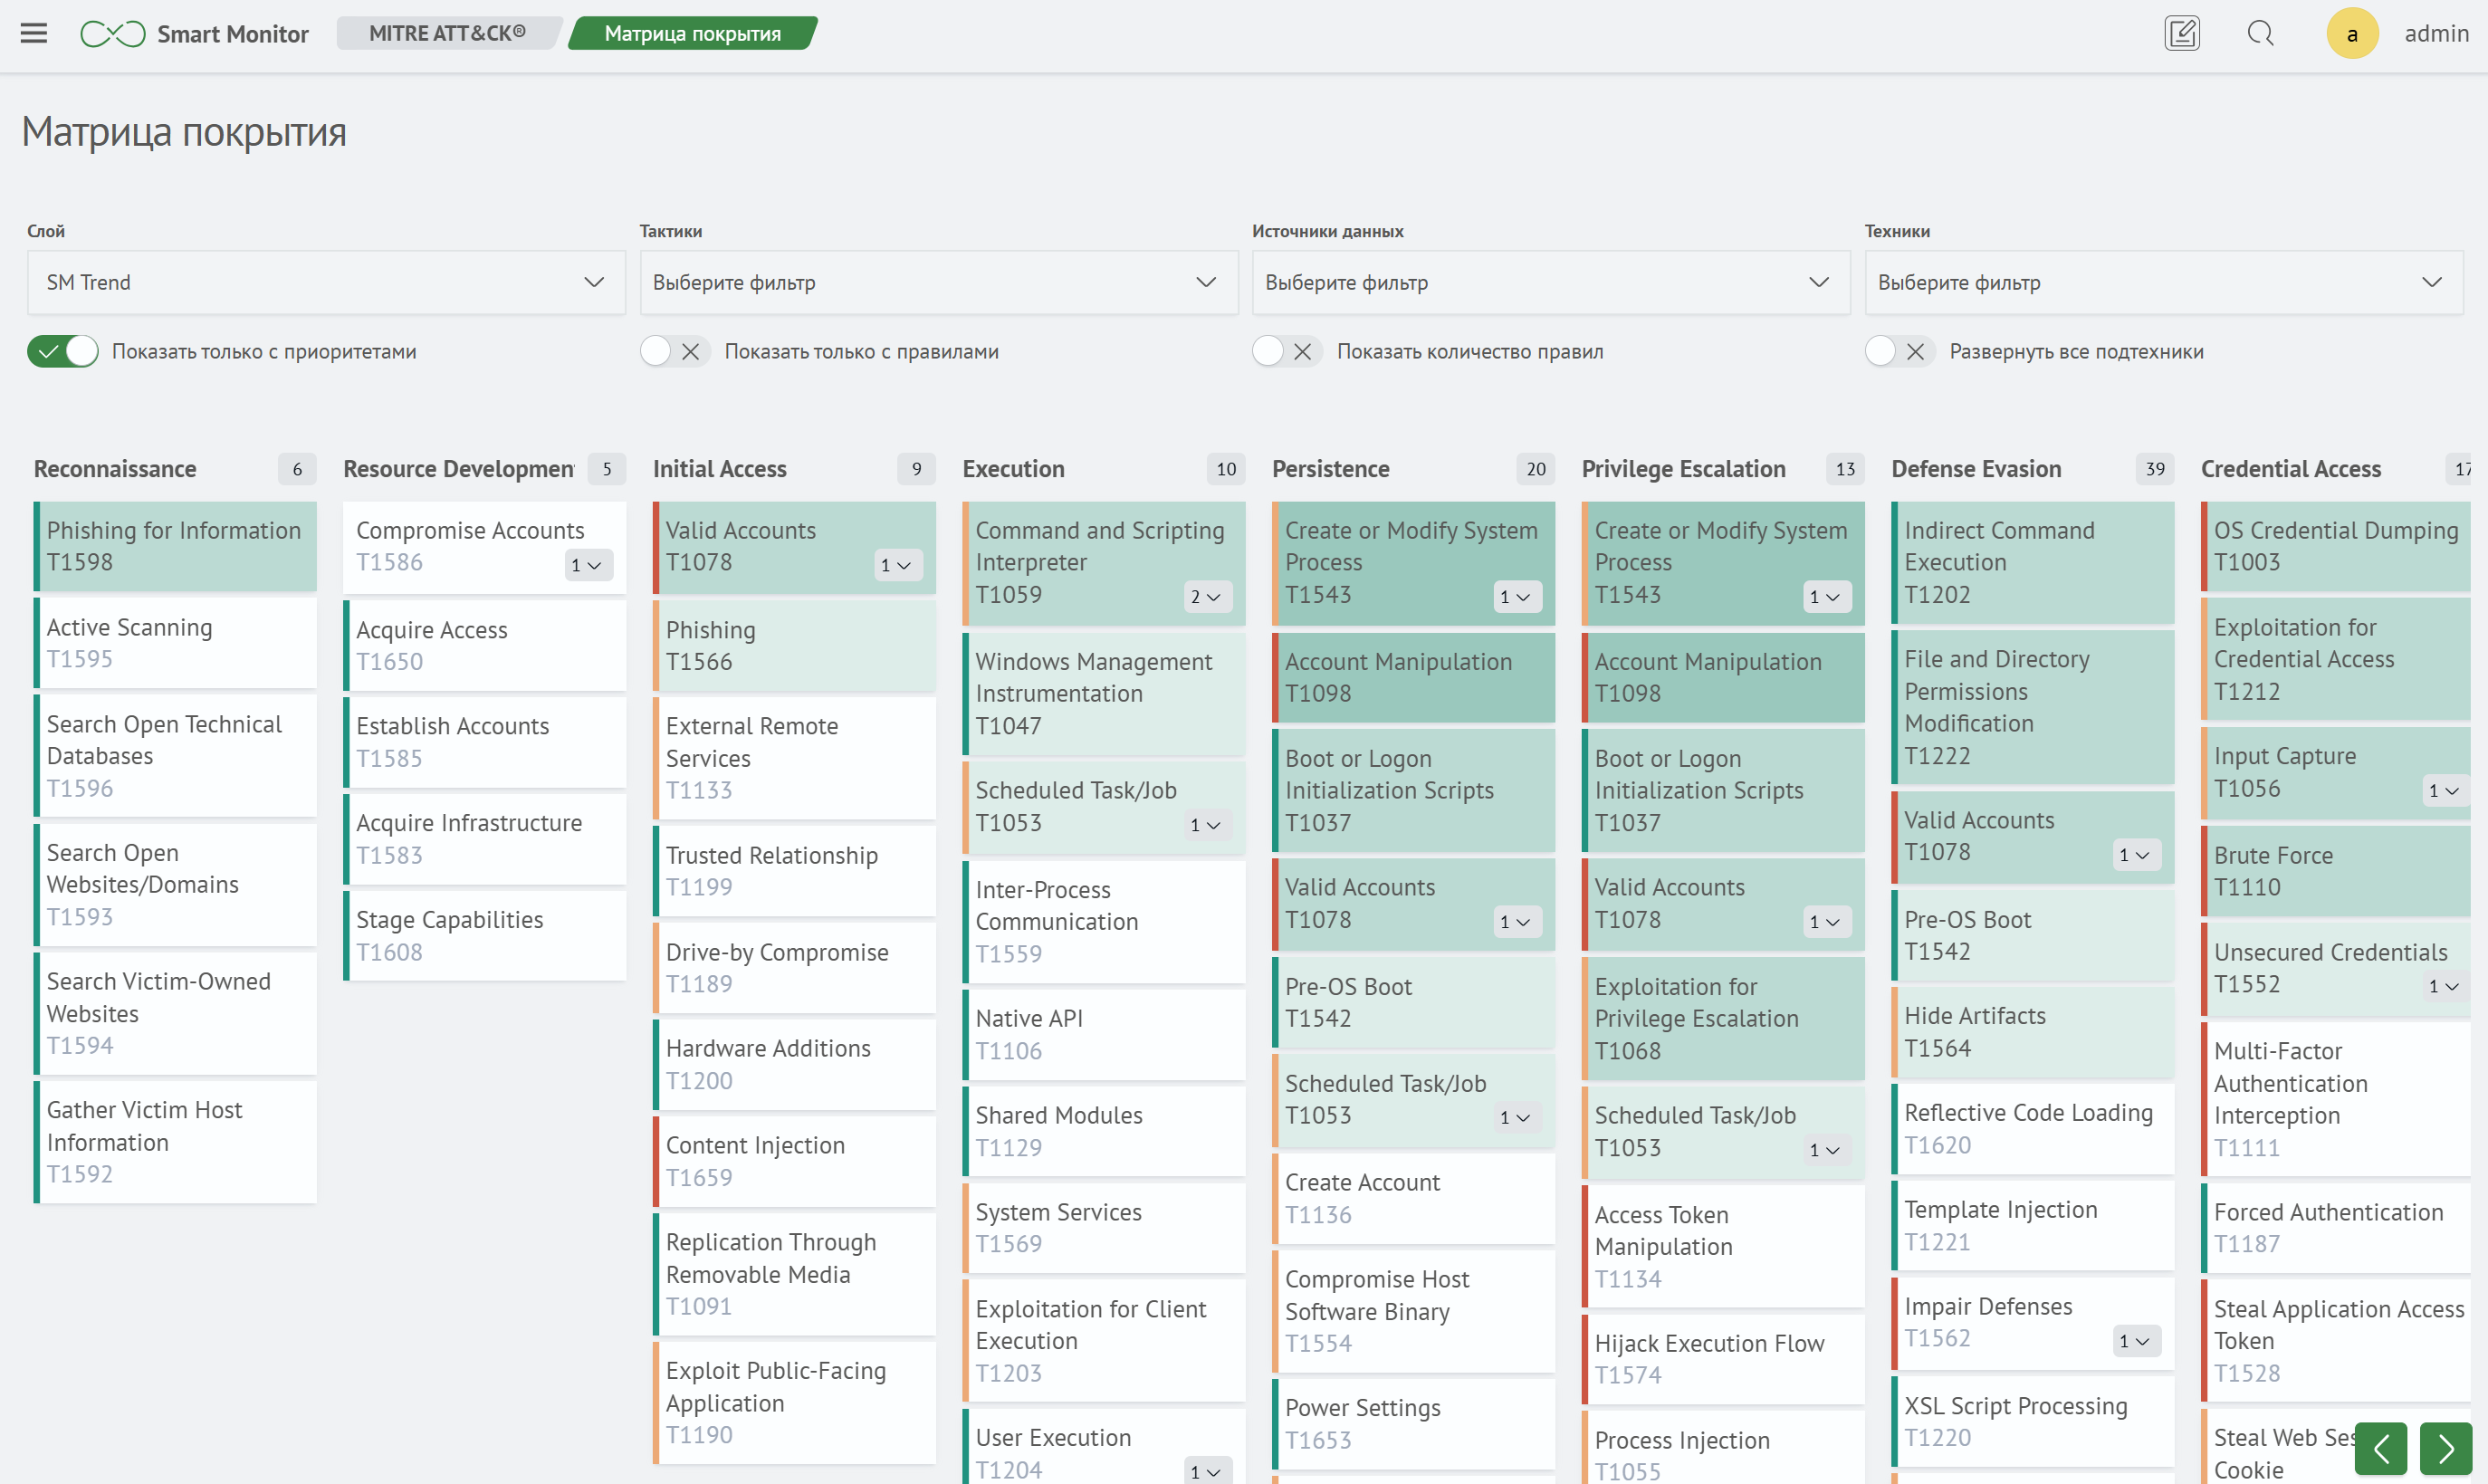Disable 'Показать только с приоритетами' toggle
Viewport: 2488px width, 1484px height.
62,351
